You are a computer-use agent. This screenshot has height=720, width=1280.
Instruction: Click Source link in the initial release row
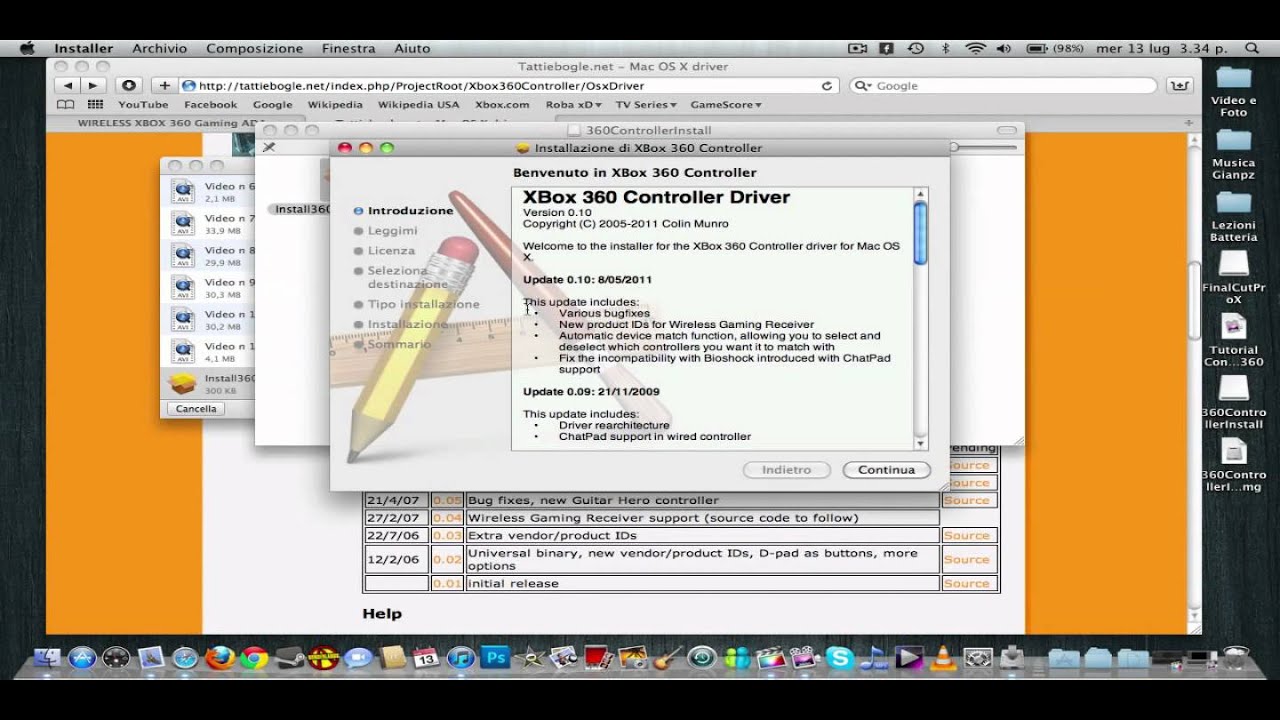tap(966, 583)
